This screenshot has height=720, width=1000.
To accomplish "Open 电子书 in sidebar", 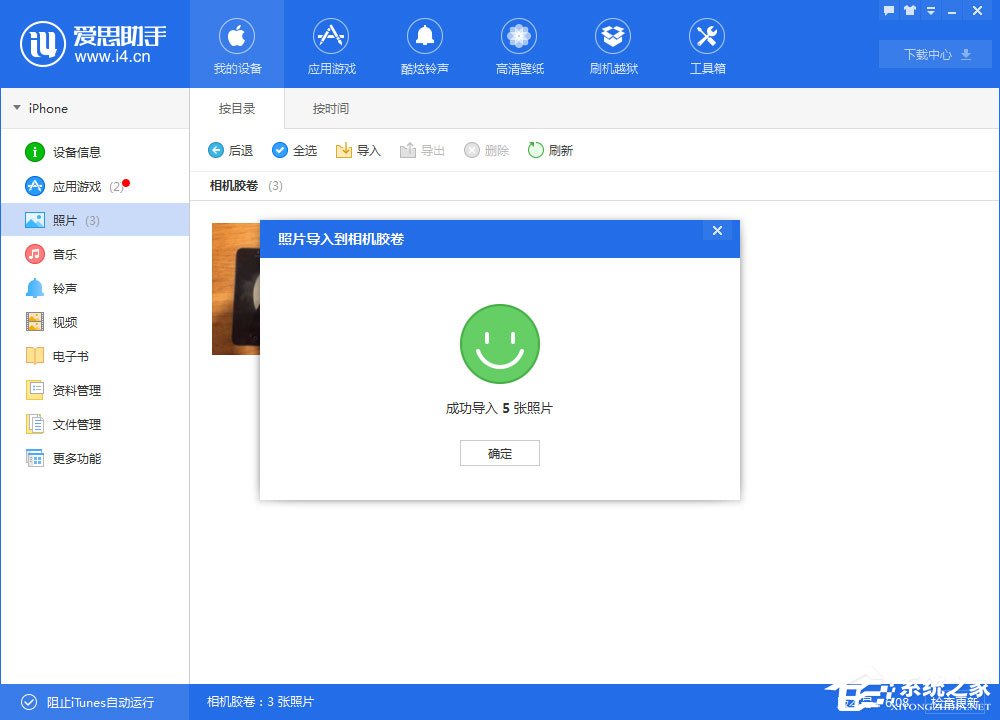I will click(x=95, y=356).
